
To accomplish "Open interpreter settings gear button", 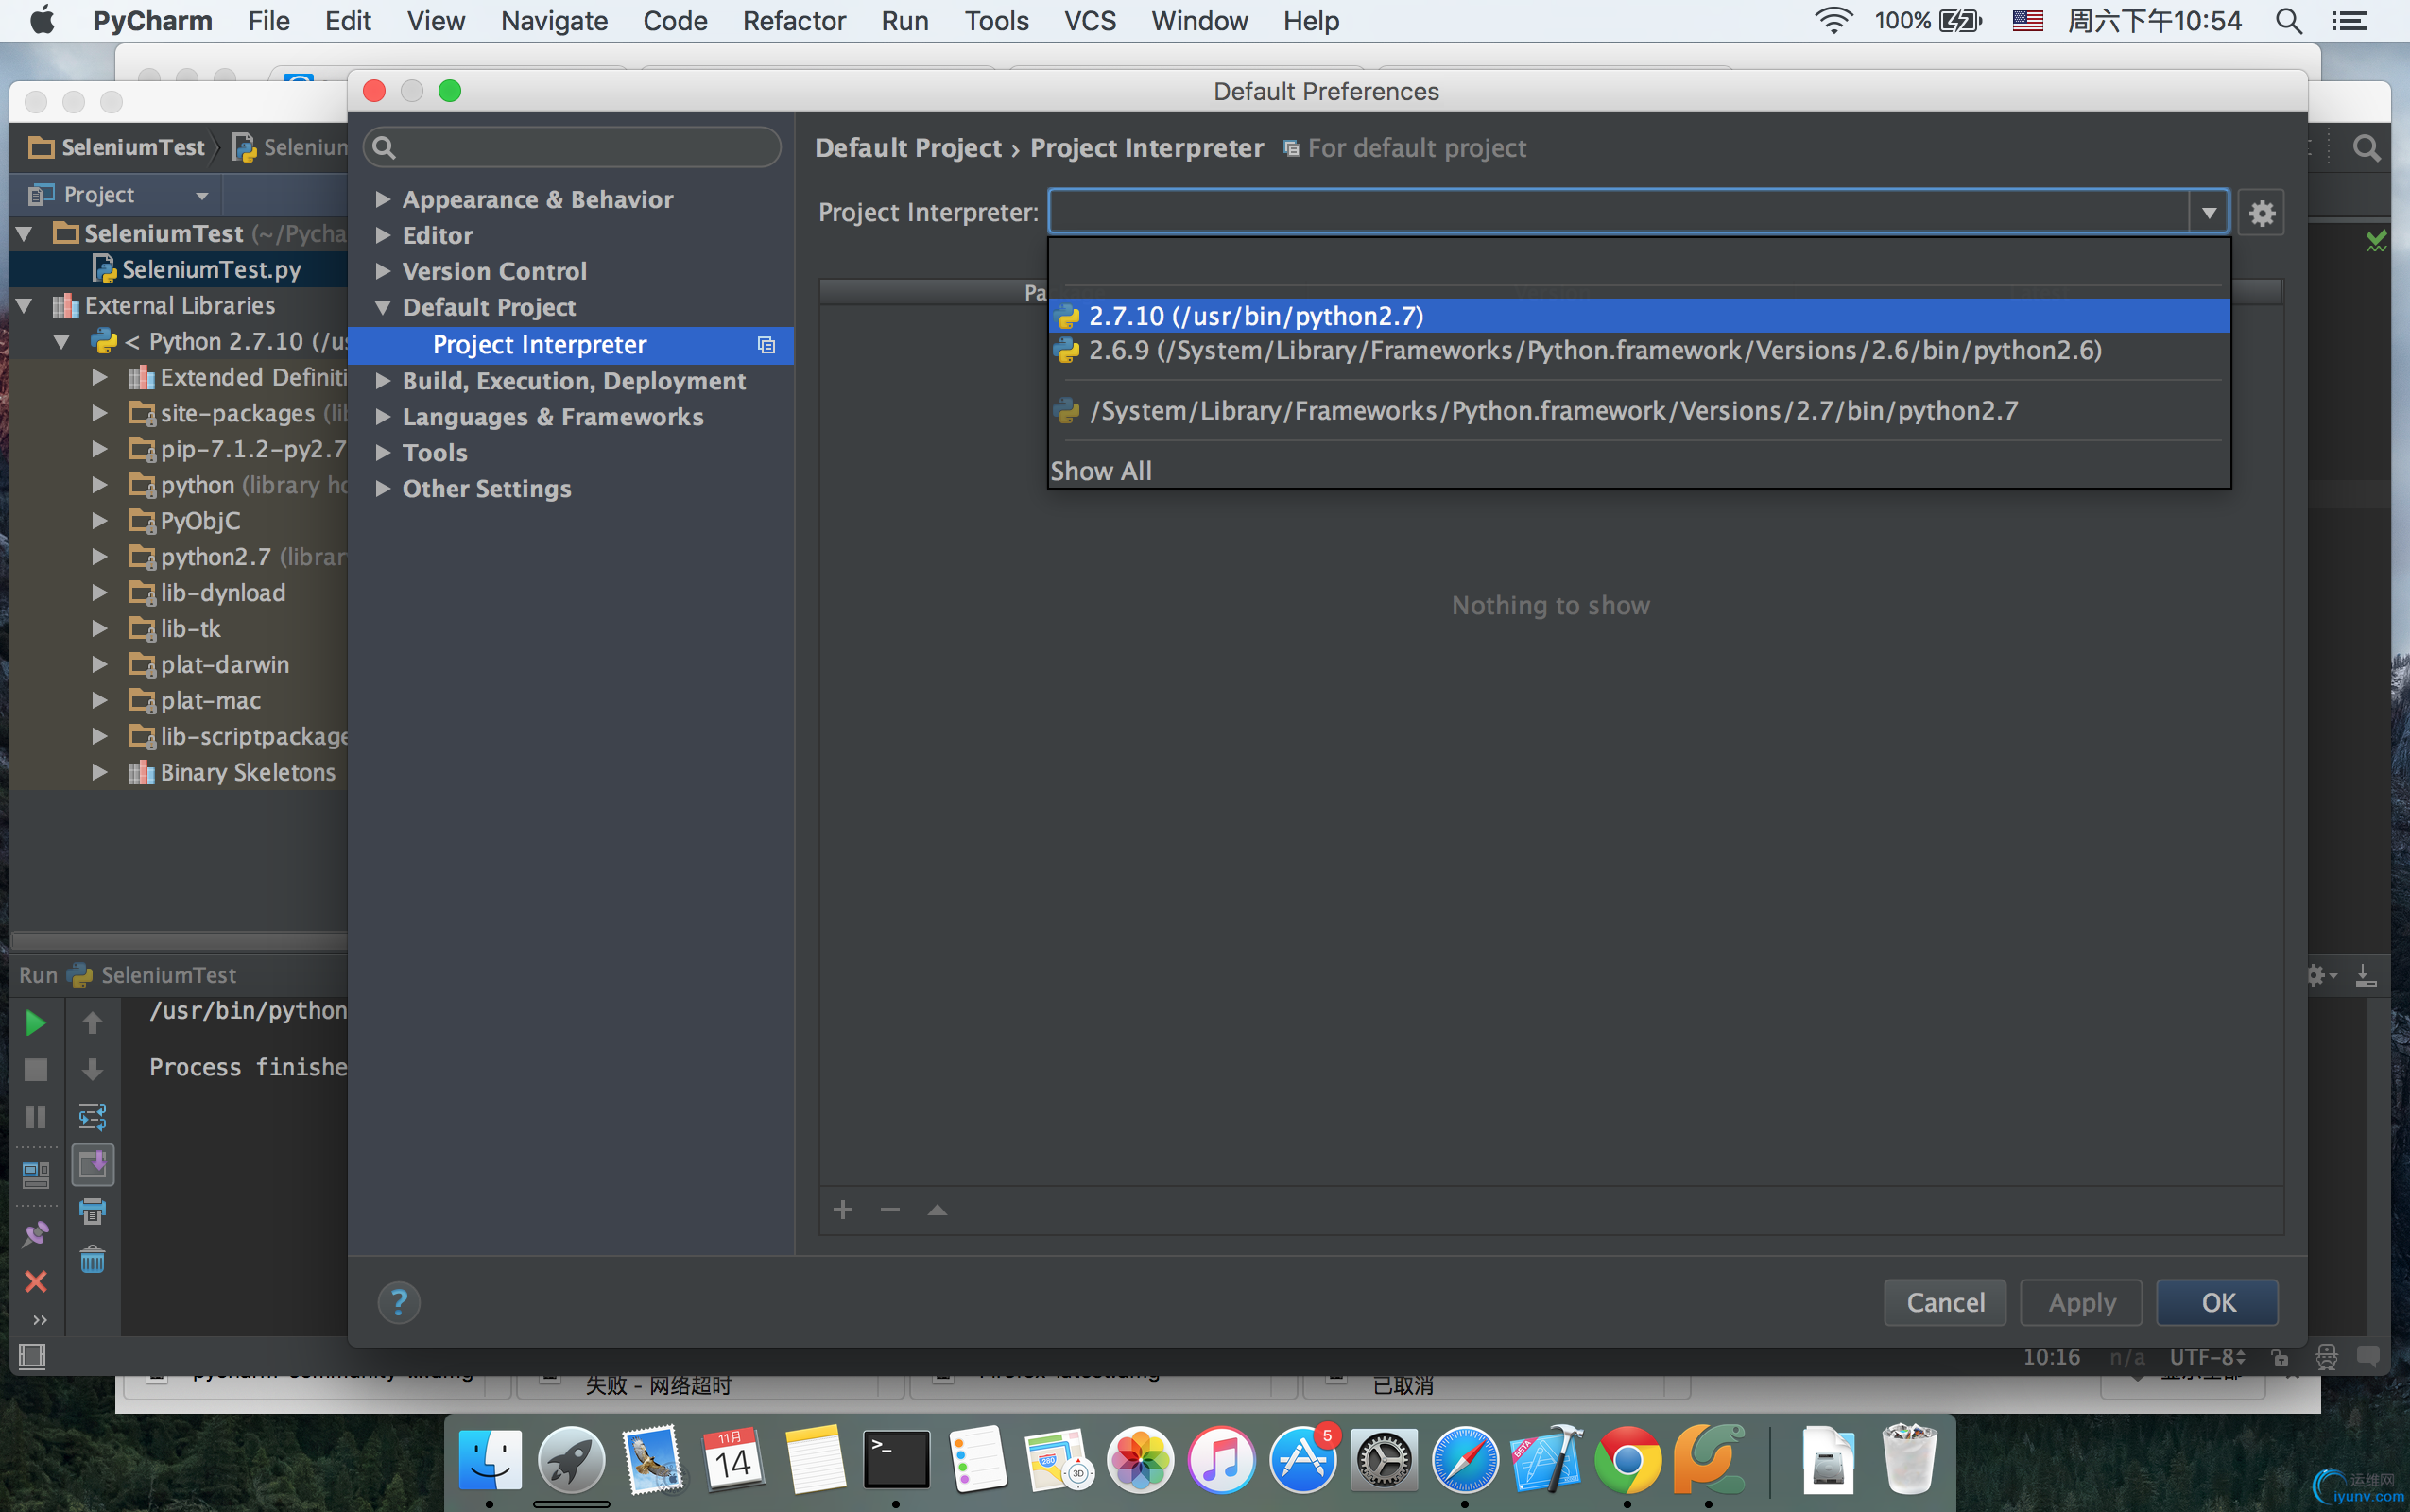I will click(2261, 213).
